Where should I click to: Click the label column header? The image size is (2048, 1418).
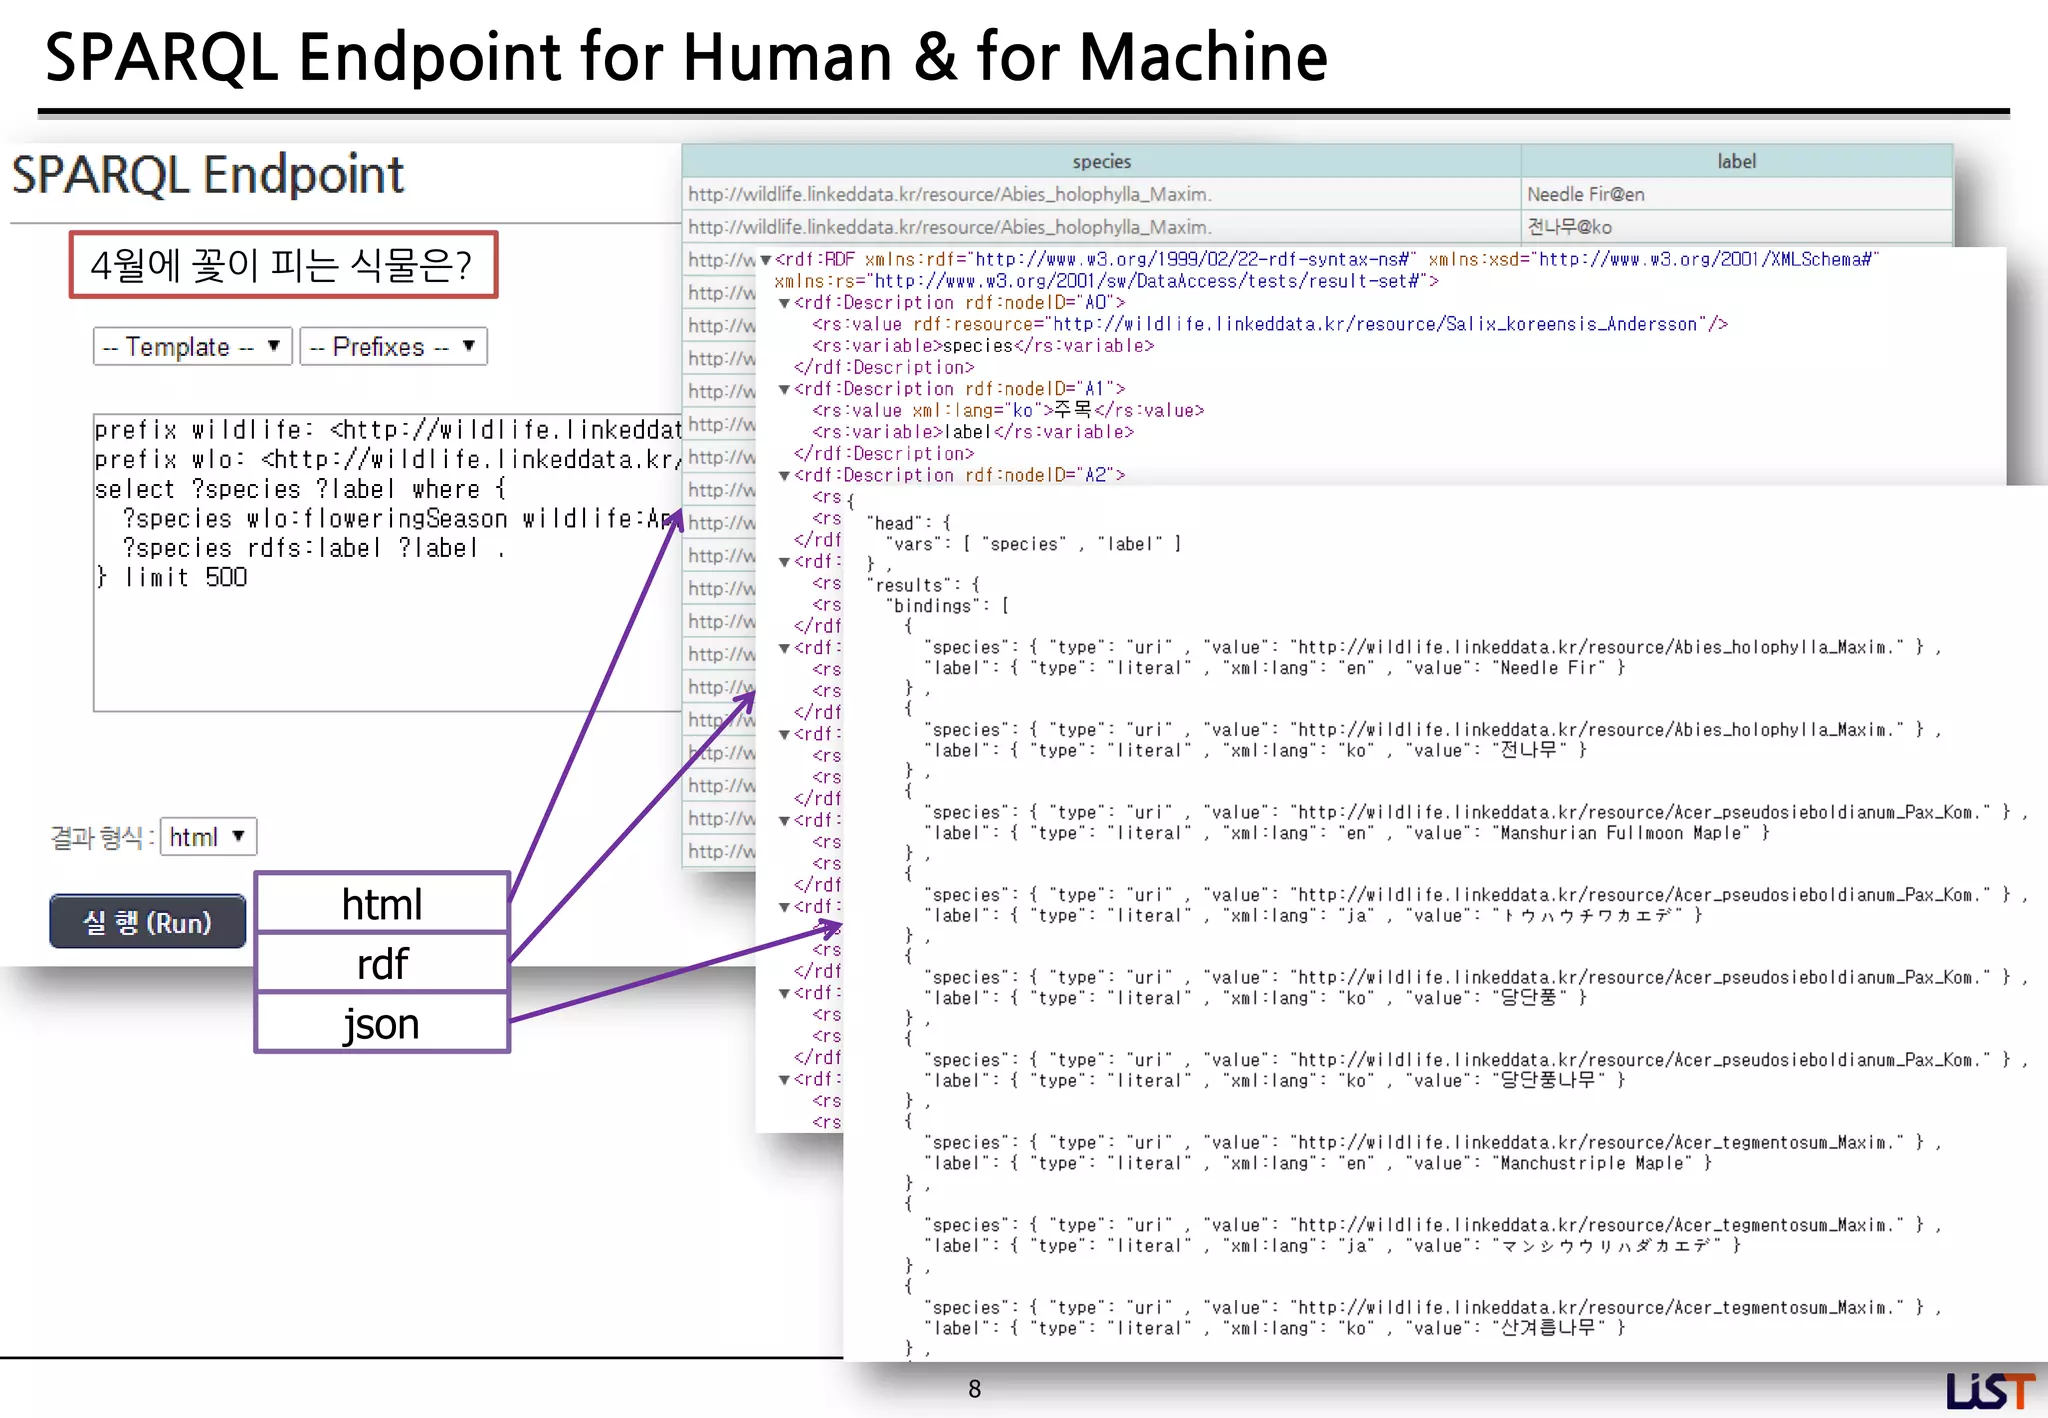[1736, 161]
